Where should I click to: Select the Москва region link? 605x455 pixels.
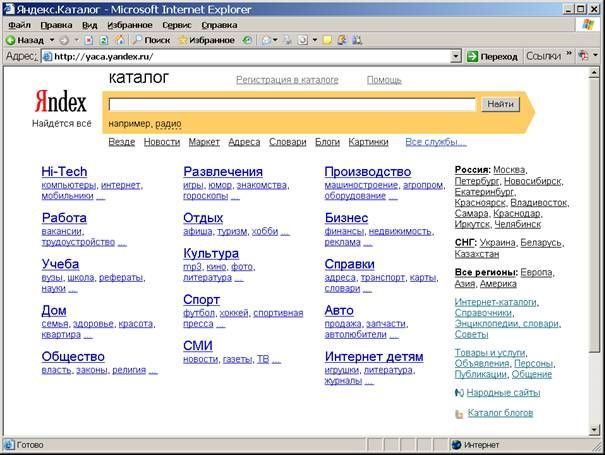tap(509, 170)
